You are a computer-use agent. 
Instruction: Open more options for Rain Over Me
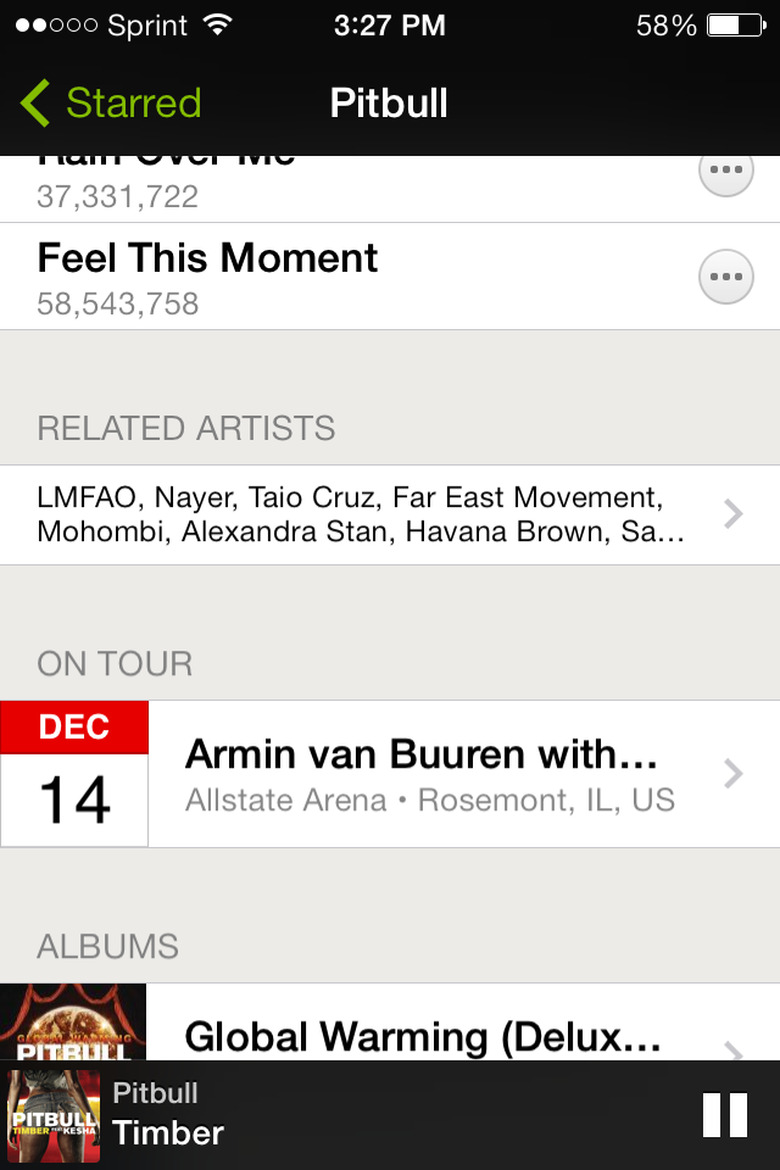click(725, 171)
